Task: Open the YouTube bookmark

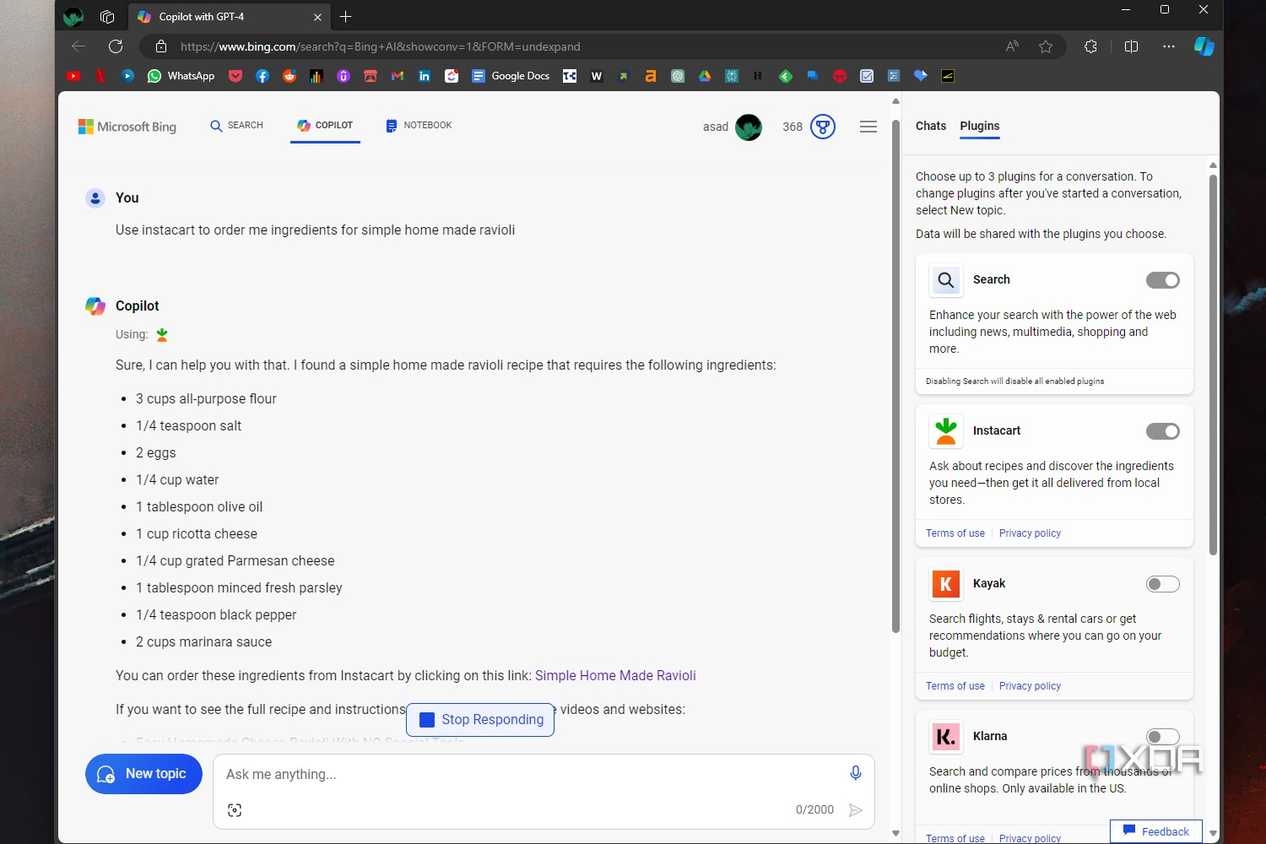Action: 73,75
